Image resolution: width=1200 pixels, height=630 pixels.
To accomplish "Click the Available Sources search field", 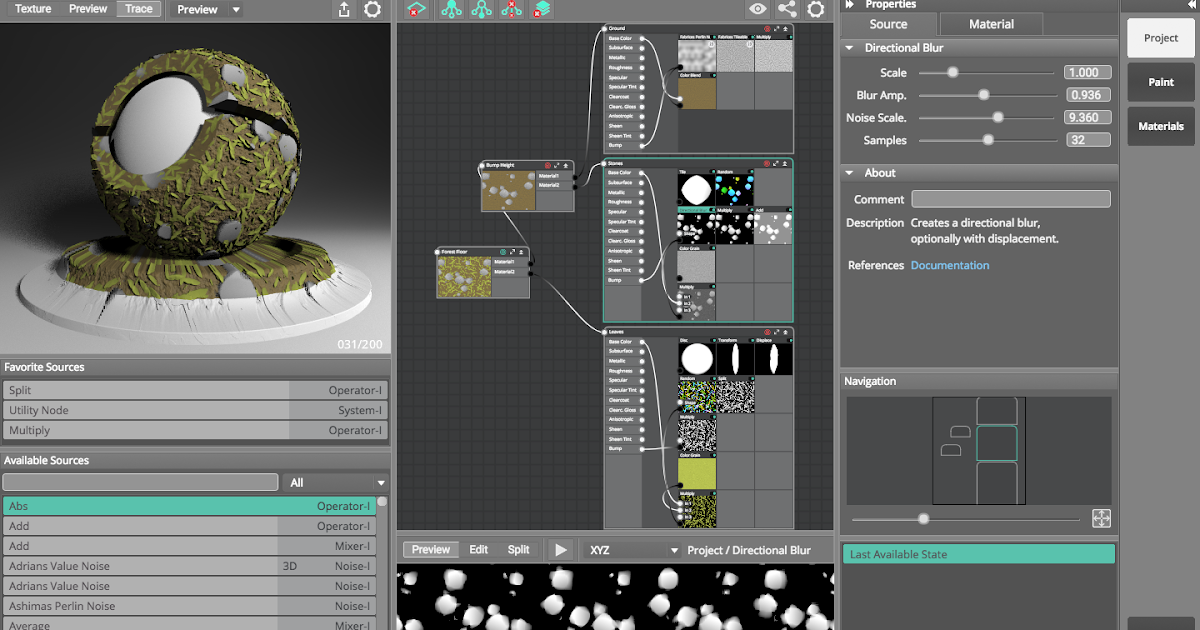I will coord(141,483).
